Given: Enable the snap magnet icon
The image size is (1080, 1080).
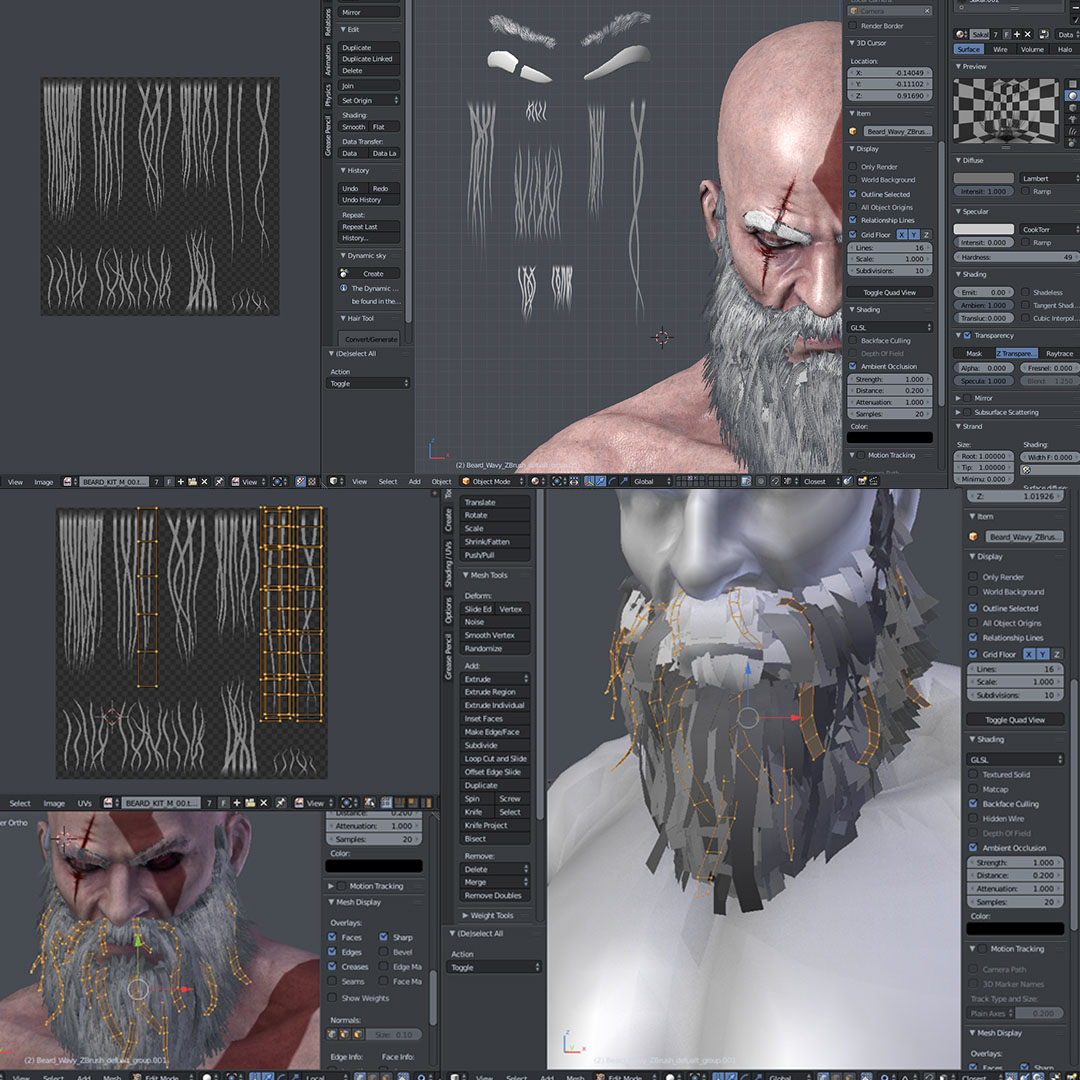Looking at the screenshot, I should click(x=776, y=481).
